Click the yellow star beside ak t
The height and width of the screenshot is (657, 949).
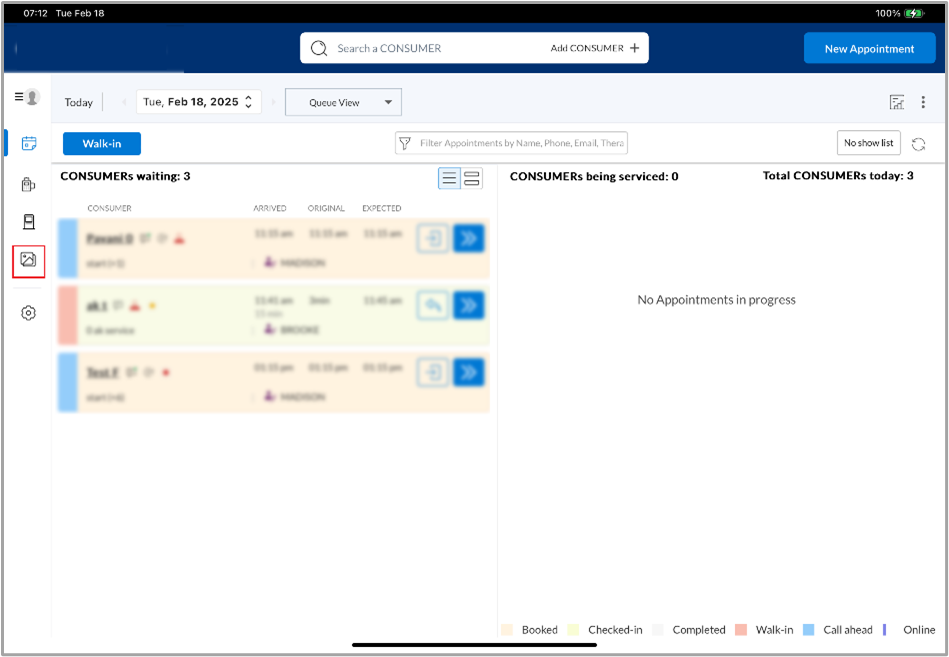pyautogui.click(x=153, y=306)
